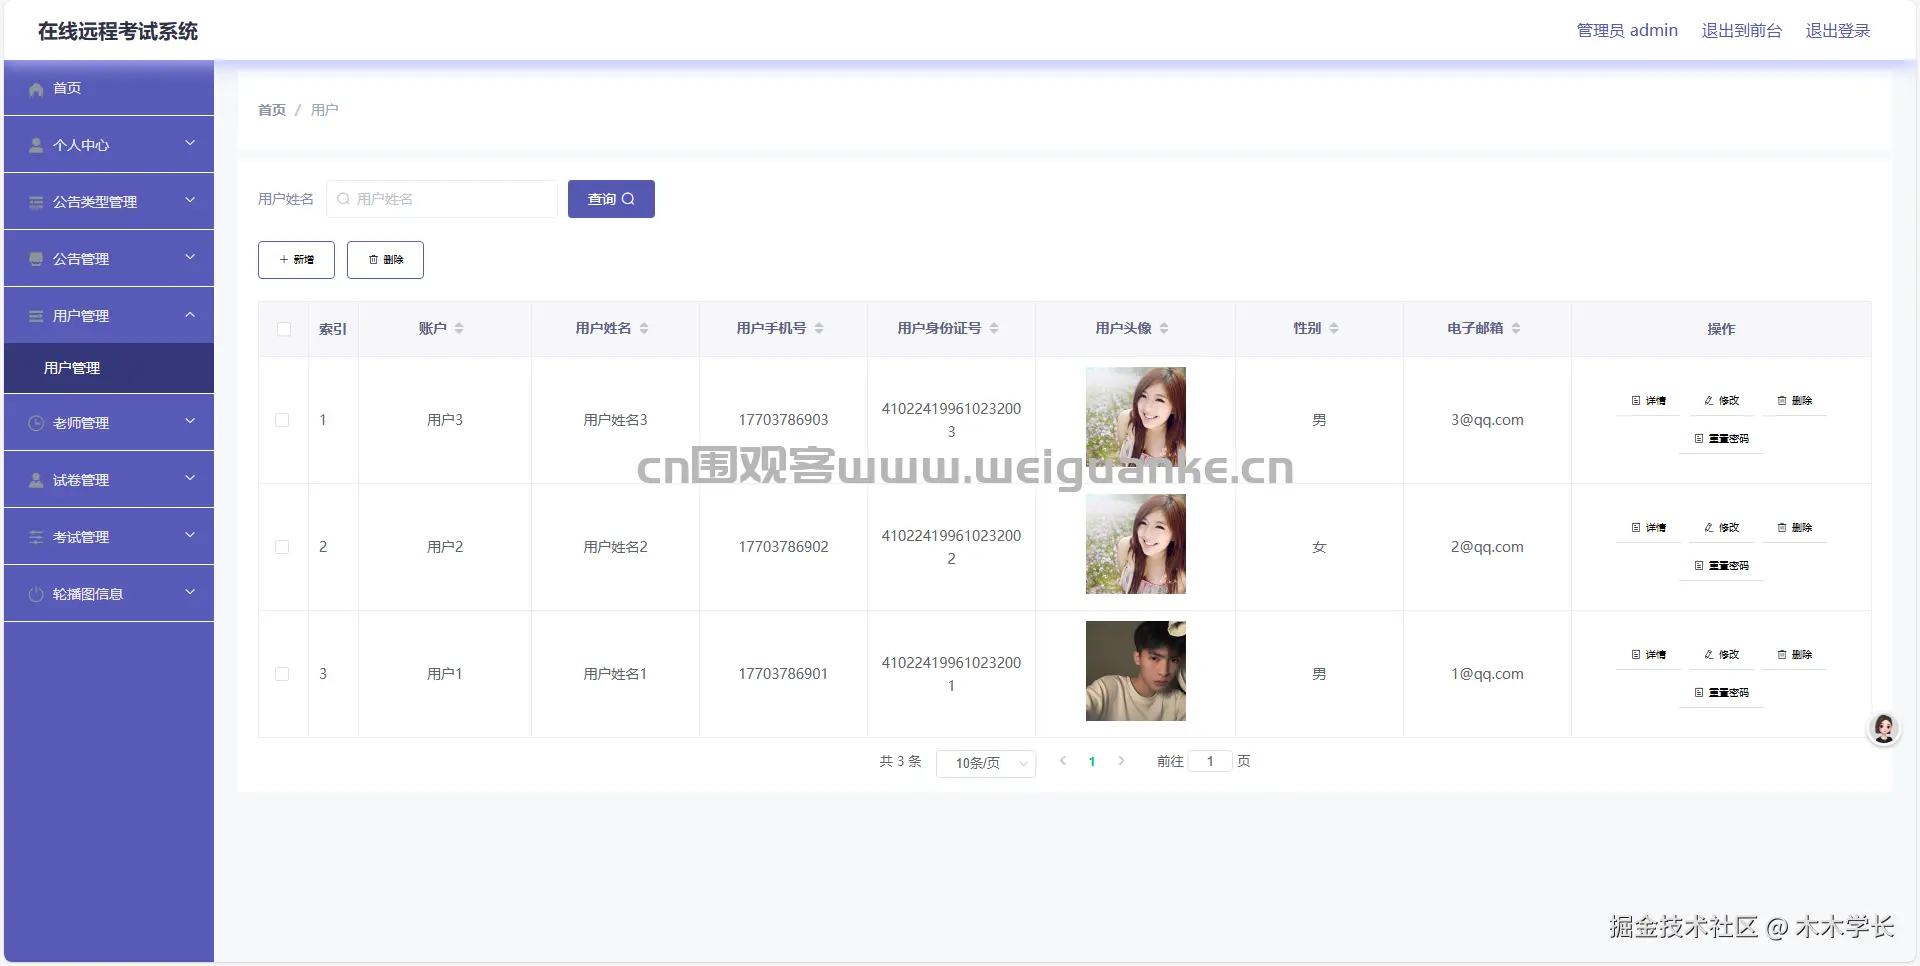Viewport: 1920px width, 966px height.
Task: Check the checkbox for row of 用户2
Action: 283,547
